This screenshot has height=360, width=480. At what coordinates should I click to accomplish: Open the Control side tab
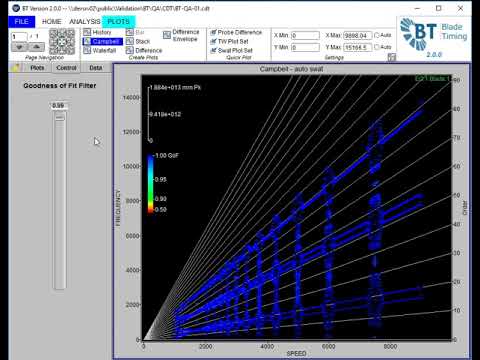coord(66,68)
